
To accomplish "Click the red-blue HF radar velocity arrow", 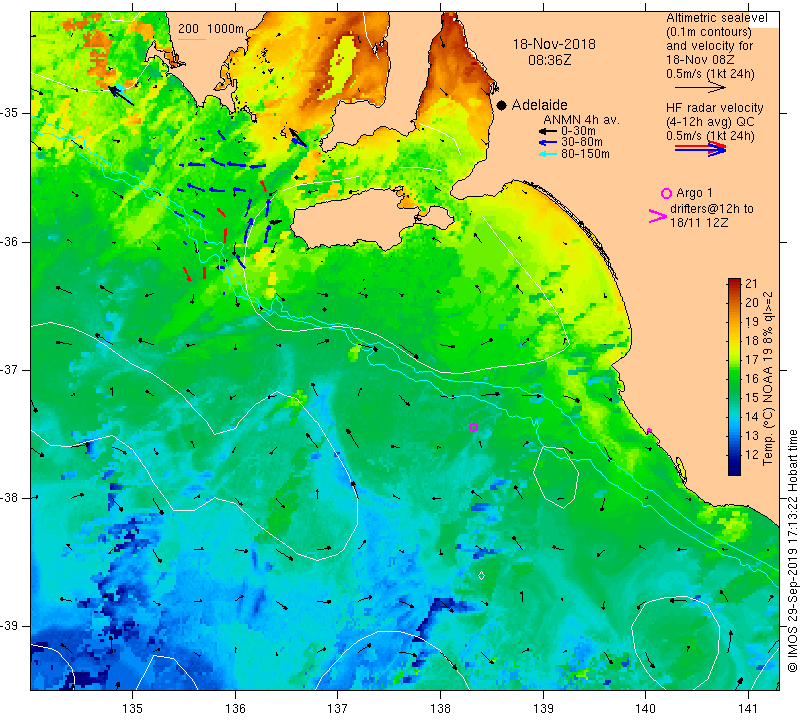I will [700, 149].
